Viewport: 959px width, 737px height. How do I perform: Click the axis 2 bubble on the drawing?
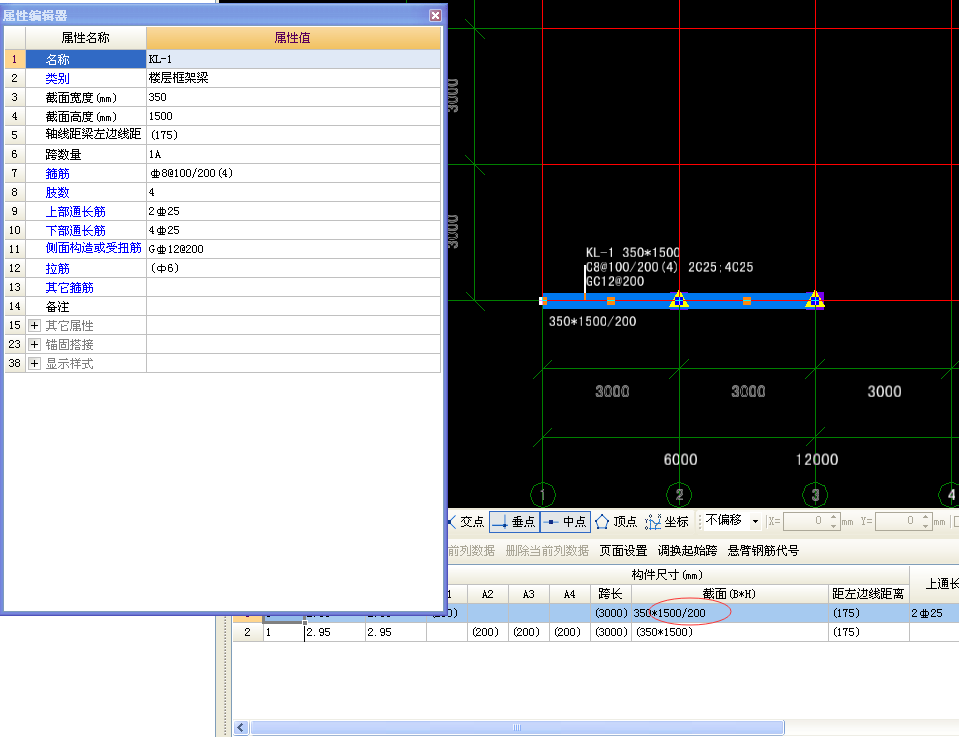[679, 494]
